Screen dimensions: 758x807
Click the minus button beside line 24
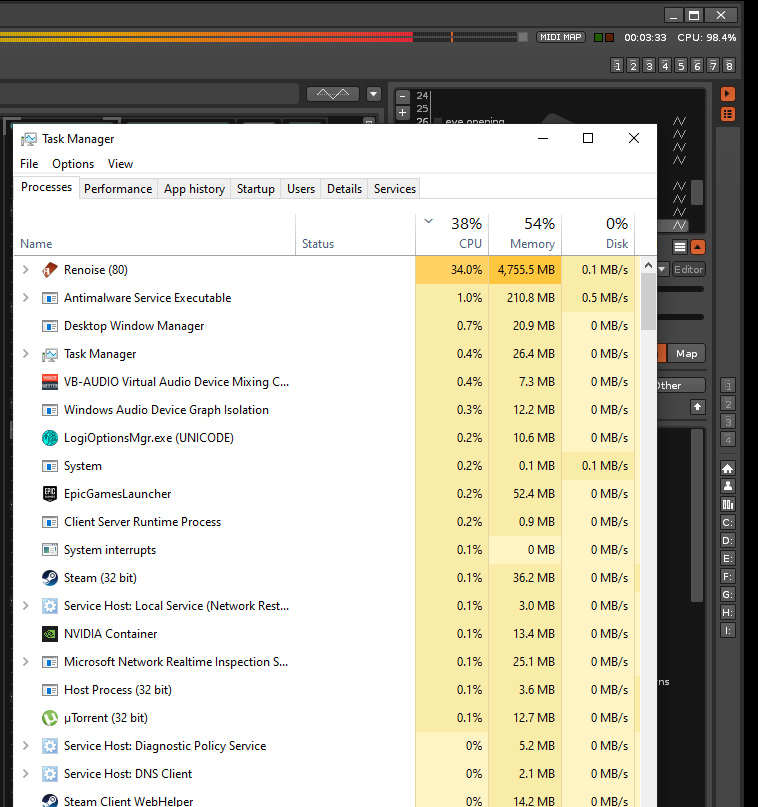pyautogui.click(x=403, y=96)
